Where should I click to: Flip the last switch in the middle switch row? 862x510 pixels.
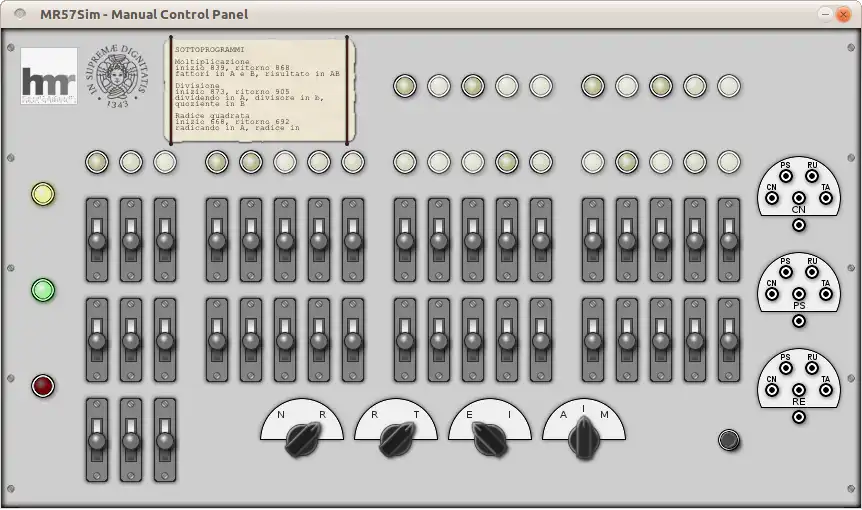pyautogui.click(x=729, y=340)
